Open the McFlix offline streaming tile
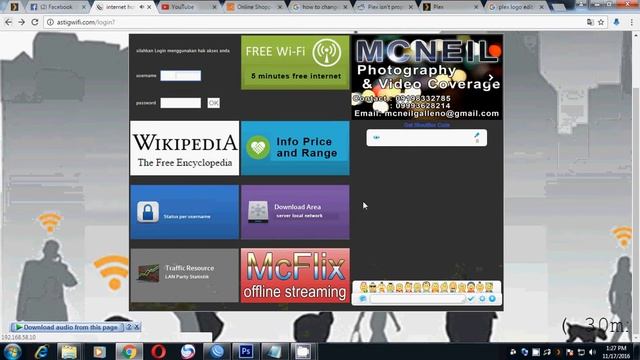Viewport: 640px width, 360px height. coord(295,276)
